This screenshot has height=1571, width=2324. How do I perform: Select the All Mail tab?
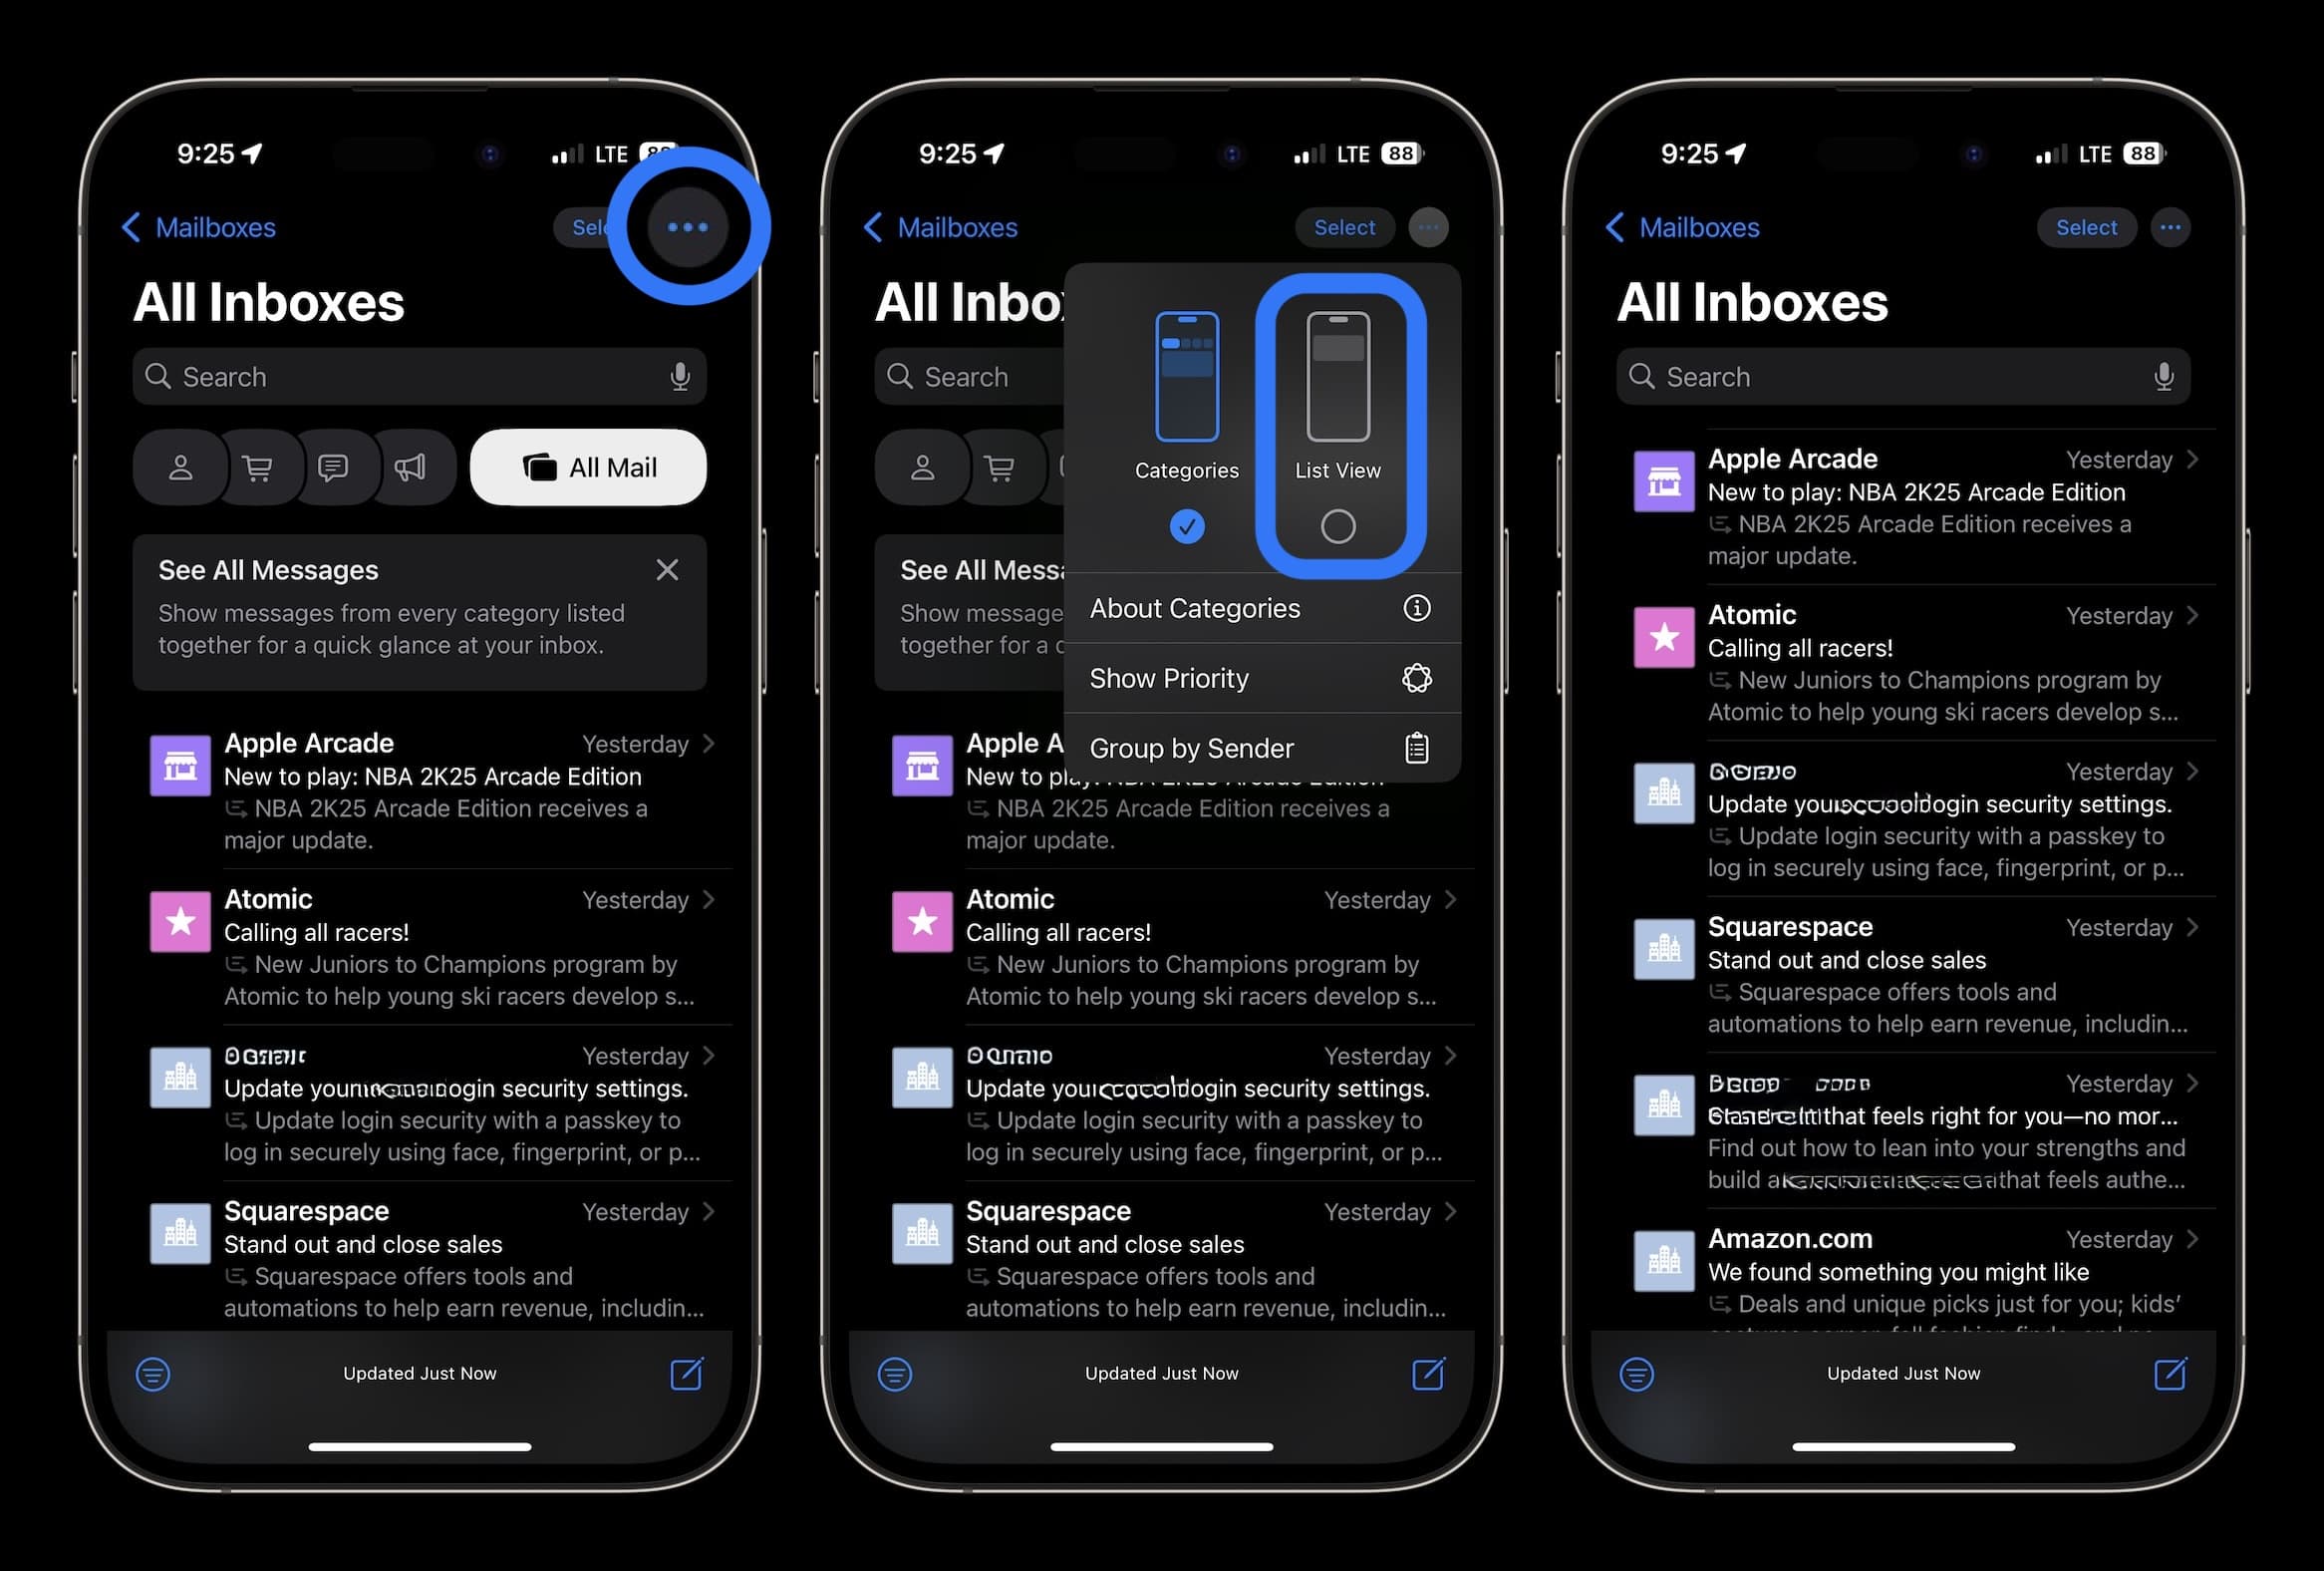(x=587, y=467)
